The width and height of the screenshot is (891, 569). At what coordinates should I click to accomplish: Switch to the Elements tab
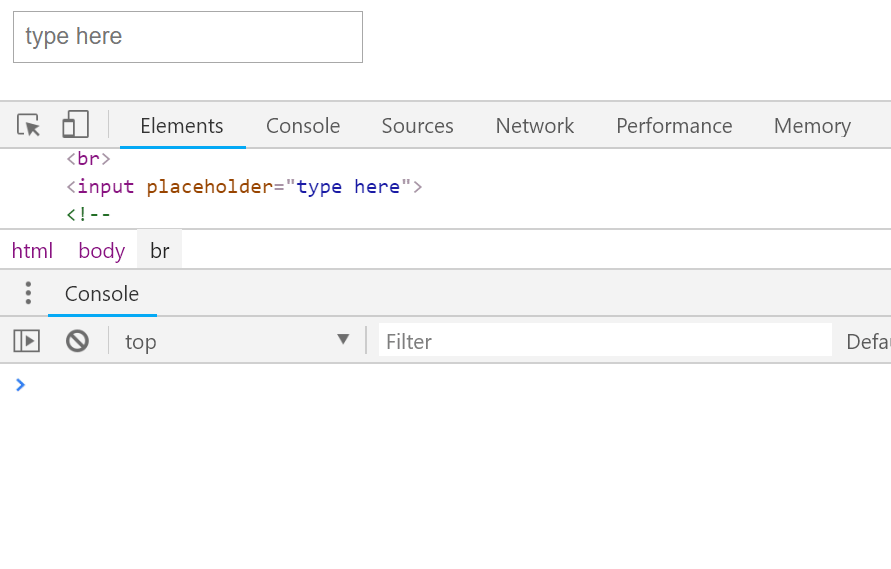point(182,126)
